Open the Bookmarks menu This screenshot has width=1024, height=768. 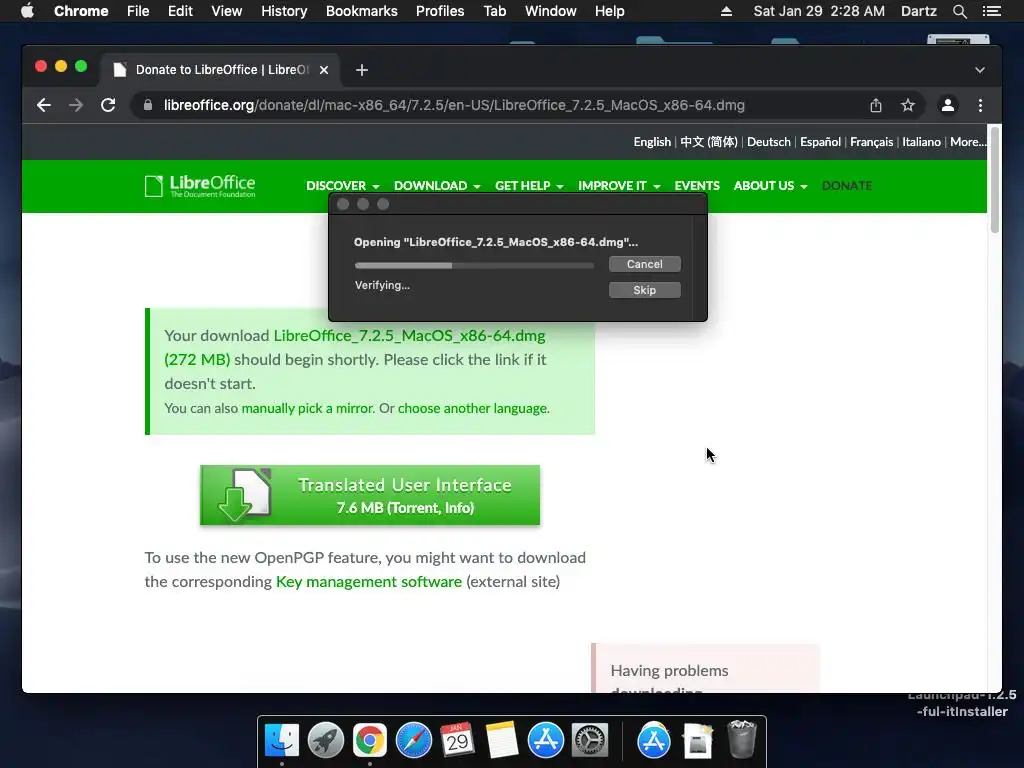click(362, 11)
